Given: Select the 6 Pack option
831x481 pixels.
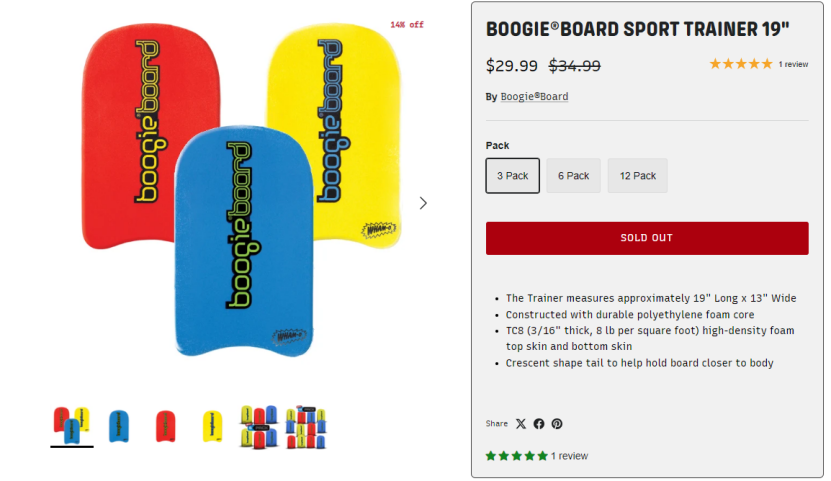Looking at the screenshot, I should pos(573,175).
